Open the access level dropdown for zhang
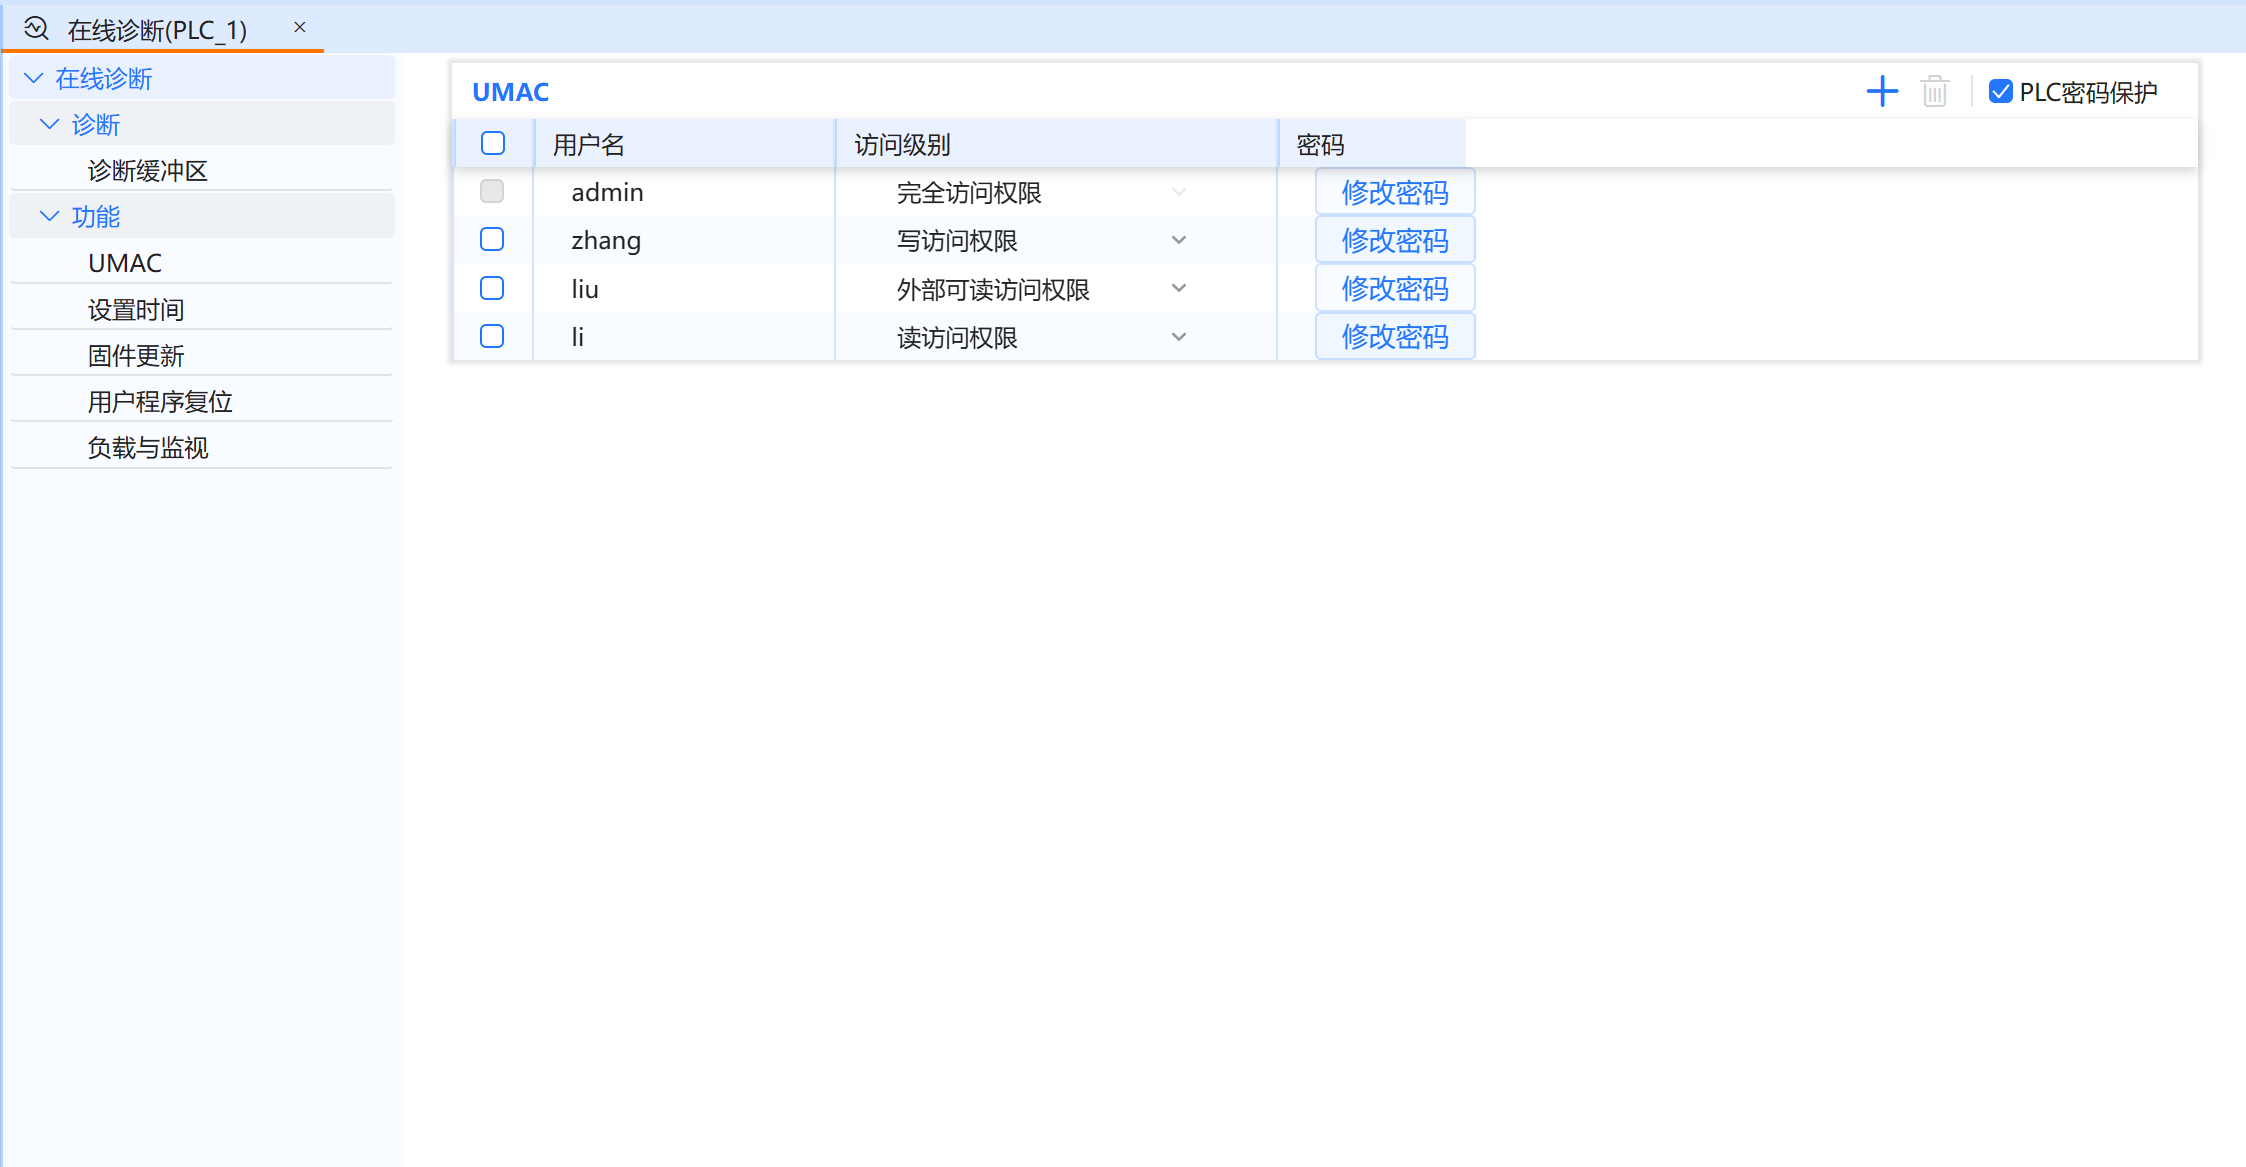 pyautogui.click(x=1178, y=240)
